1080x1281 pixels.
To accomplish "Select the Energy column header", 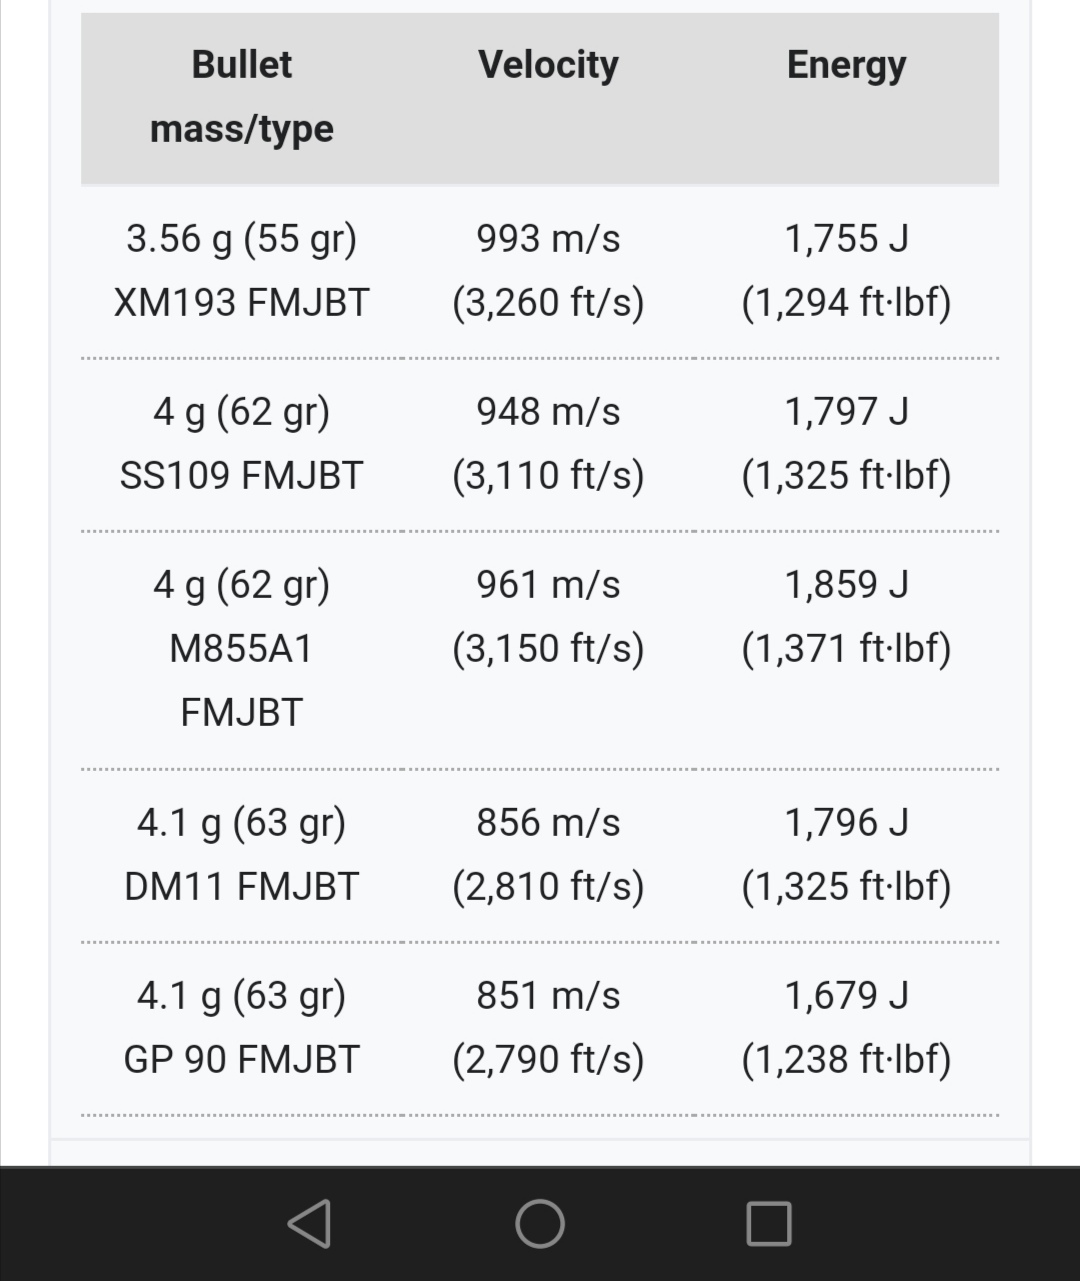I will pos(846,65).
